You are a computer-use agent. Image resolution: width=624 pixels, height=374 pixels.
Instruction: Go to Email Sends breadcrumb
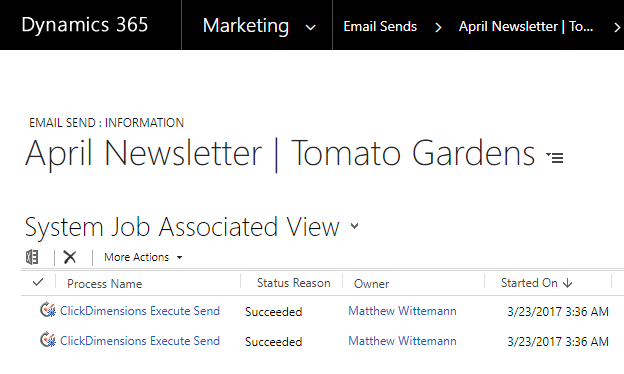click(x=380, y=26)
